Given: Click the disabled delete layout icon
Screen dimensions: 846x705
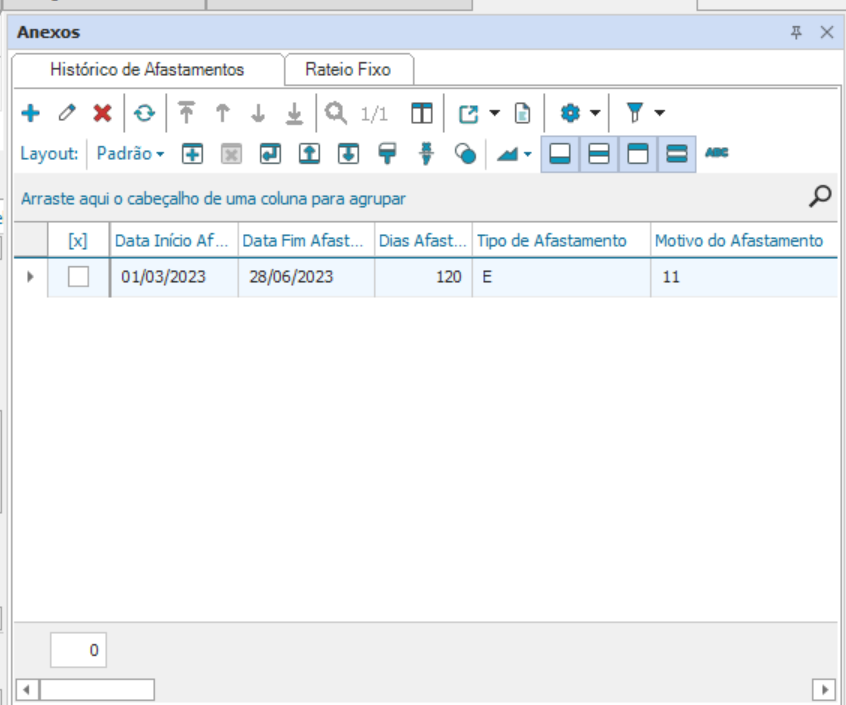Looking at the screenshot, I should point(231,154).
